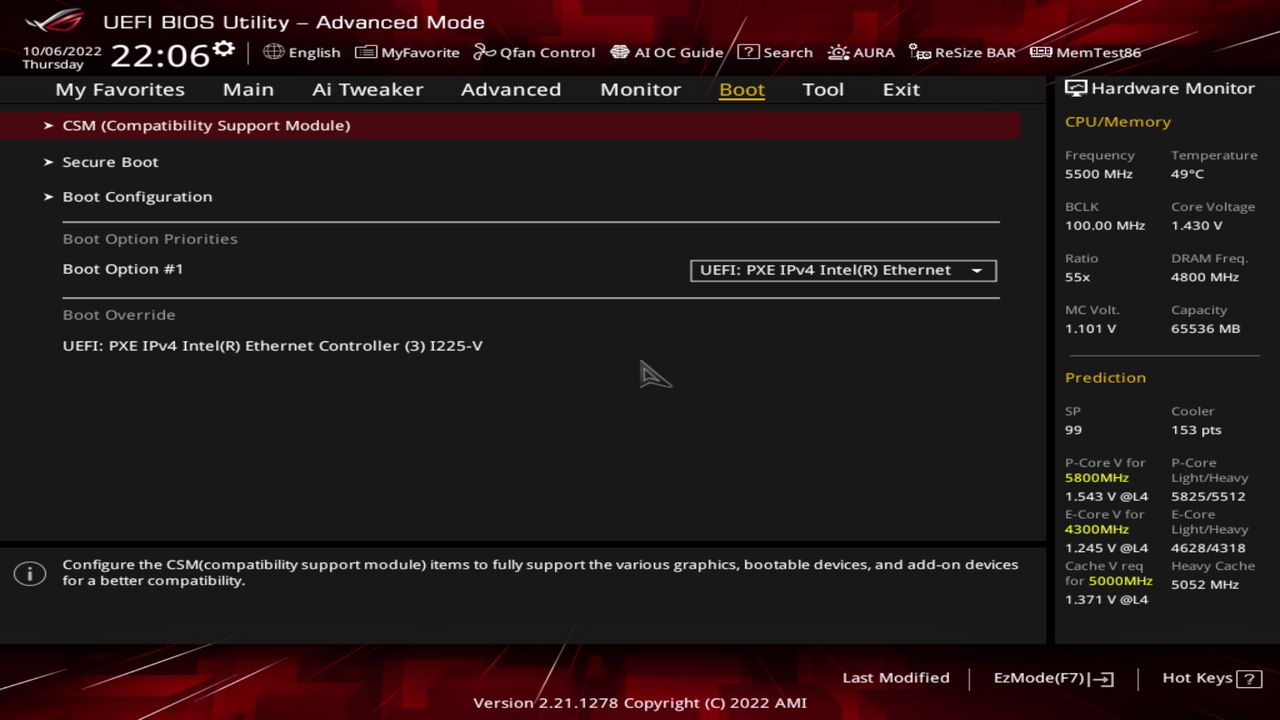The image size is (1280, 720).
Task: Click the 5052 MHz Heavy Cache value
Action: (1205, 585)
